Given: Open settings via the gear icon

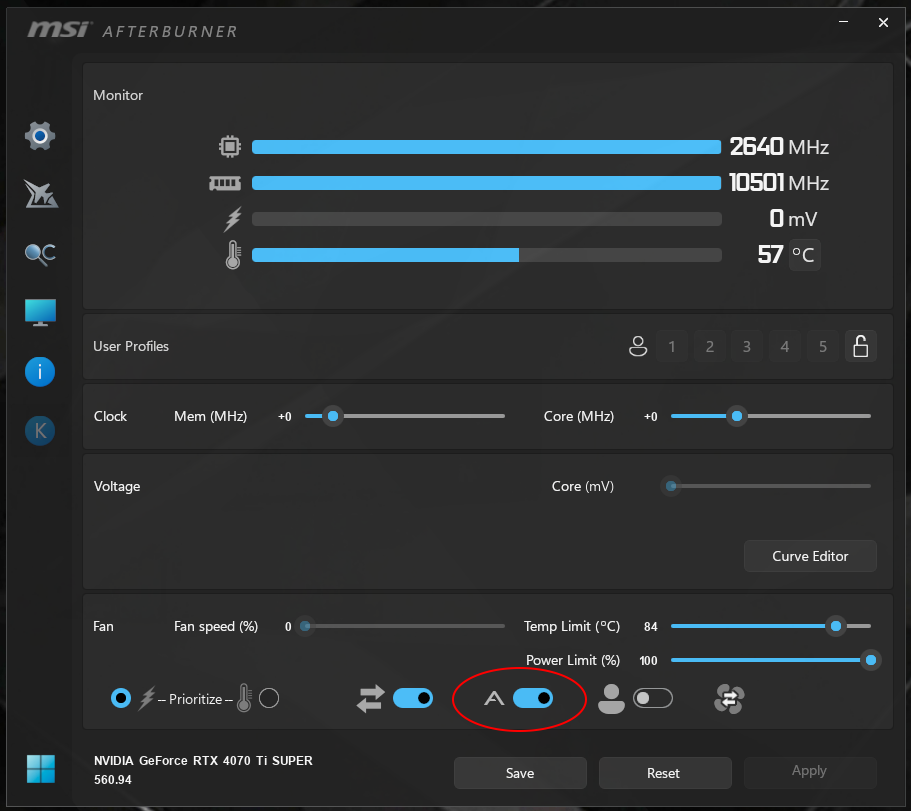Looking at the screenshot, I should 40,136.
